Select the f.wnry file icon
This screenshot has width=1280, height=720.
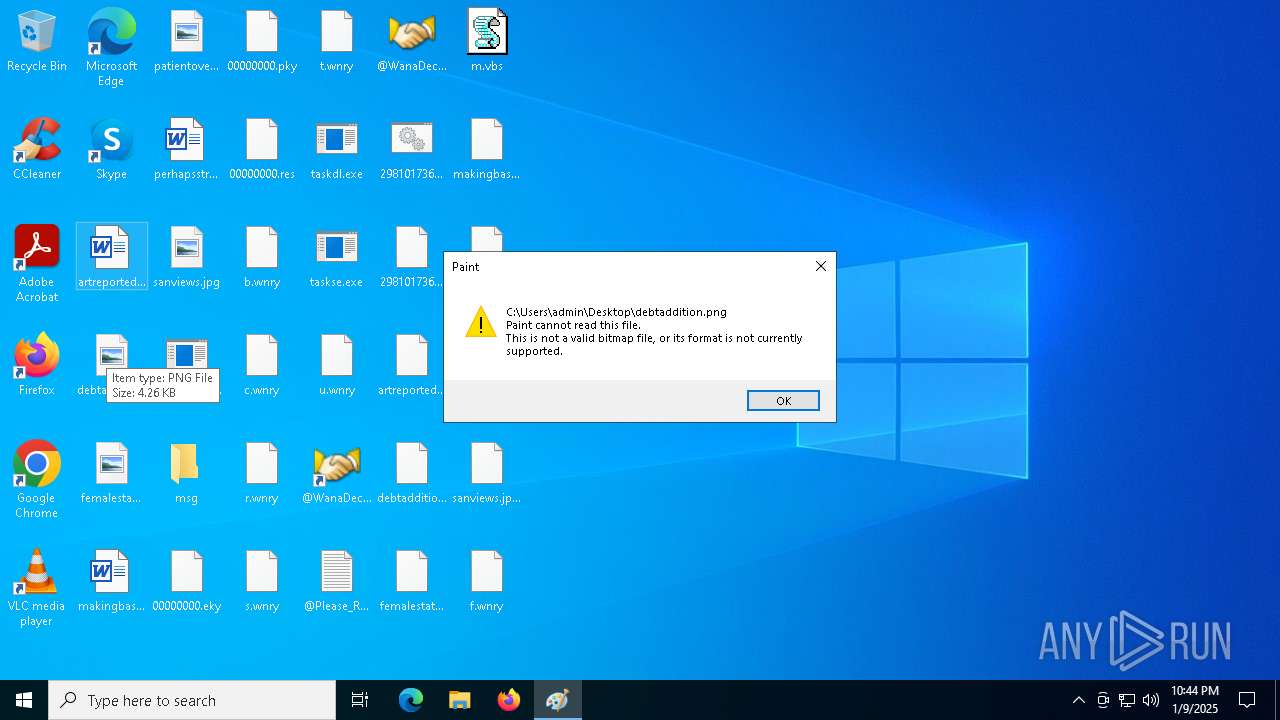click(487, 582)
